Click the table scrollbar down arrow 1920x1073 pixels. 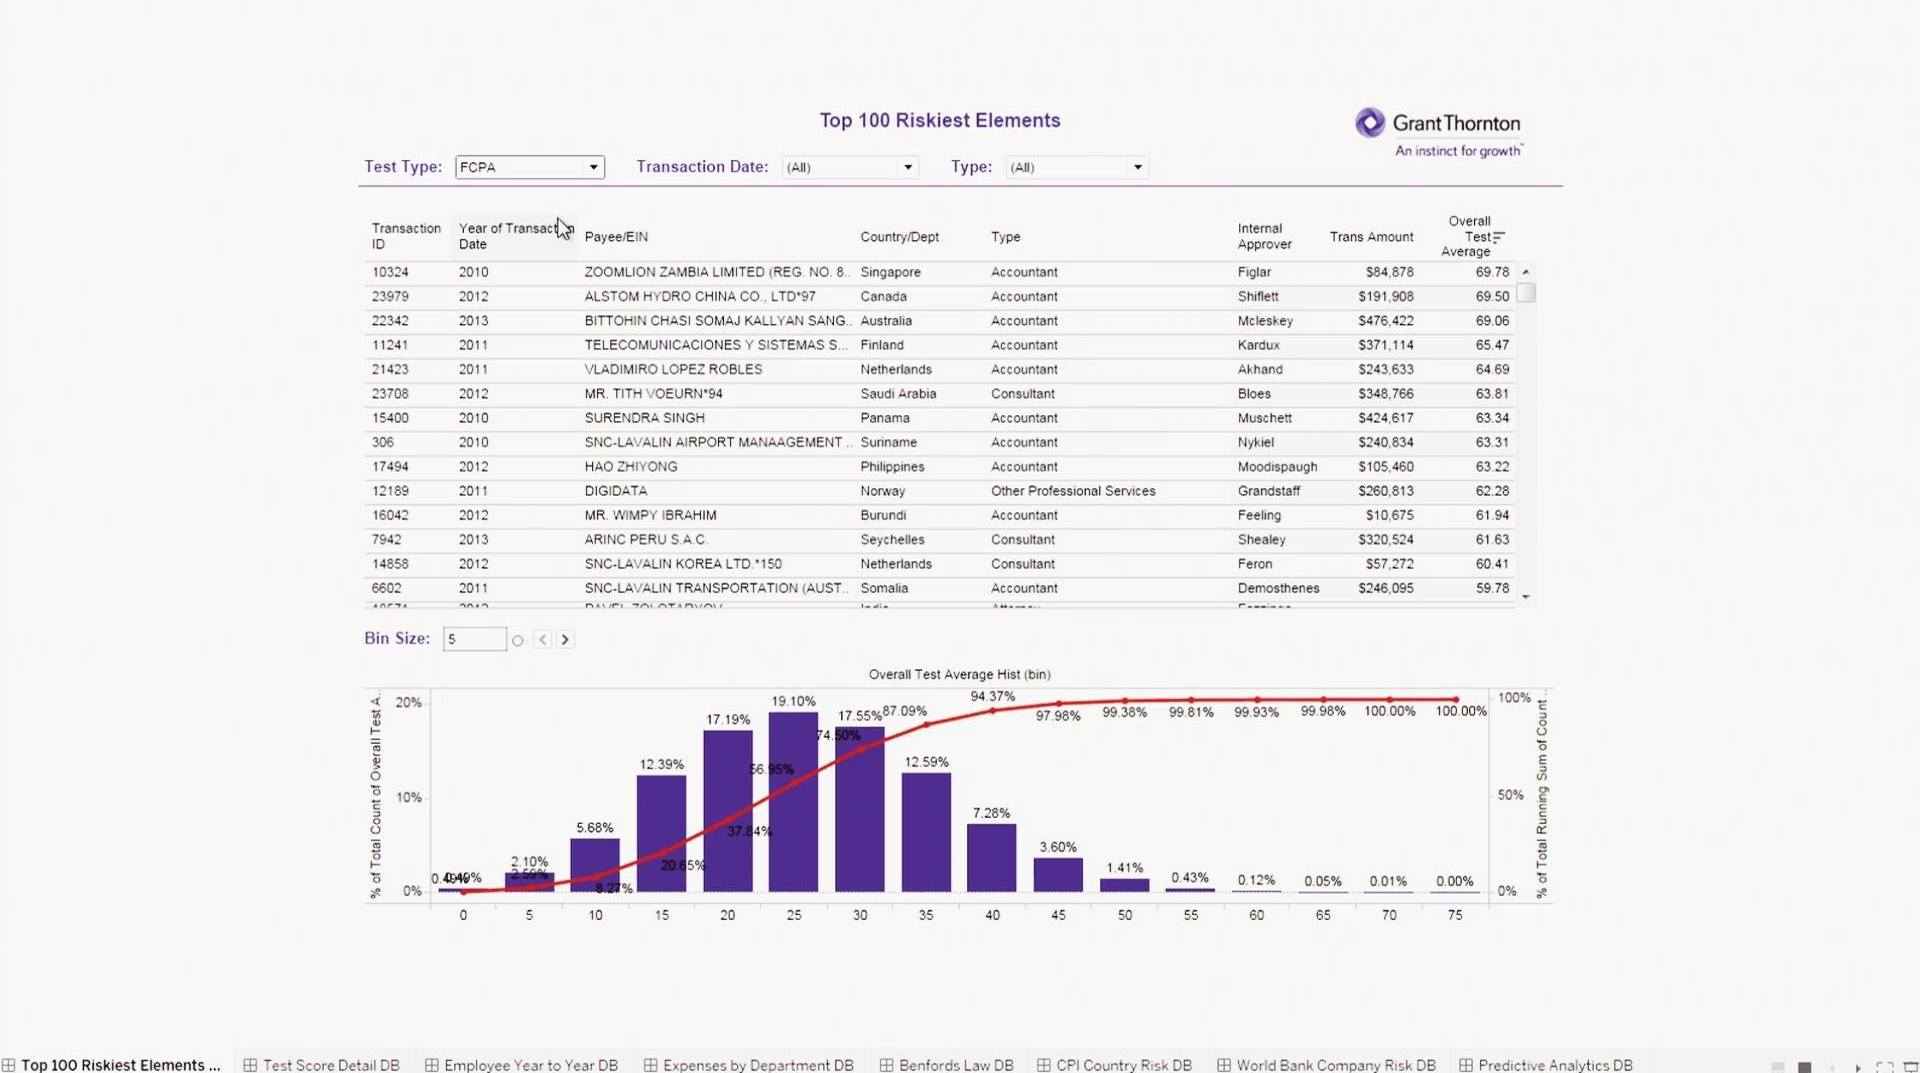click(x=1526, y=597)
